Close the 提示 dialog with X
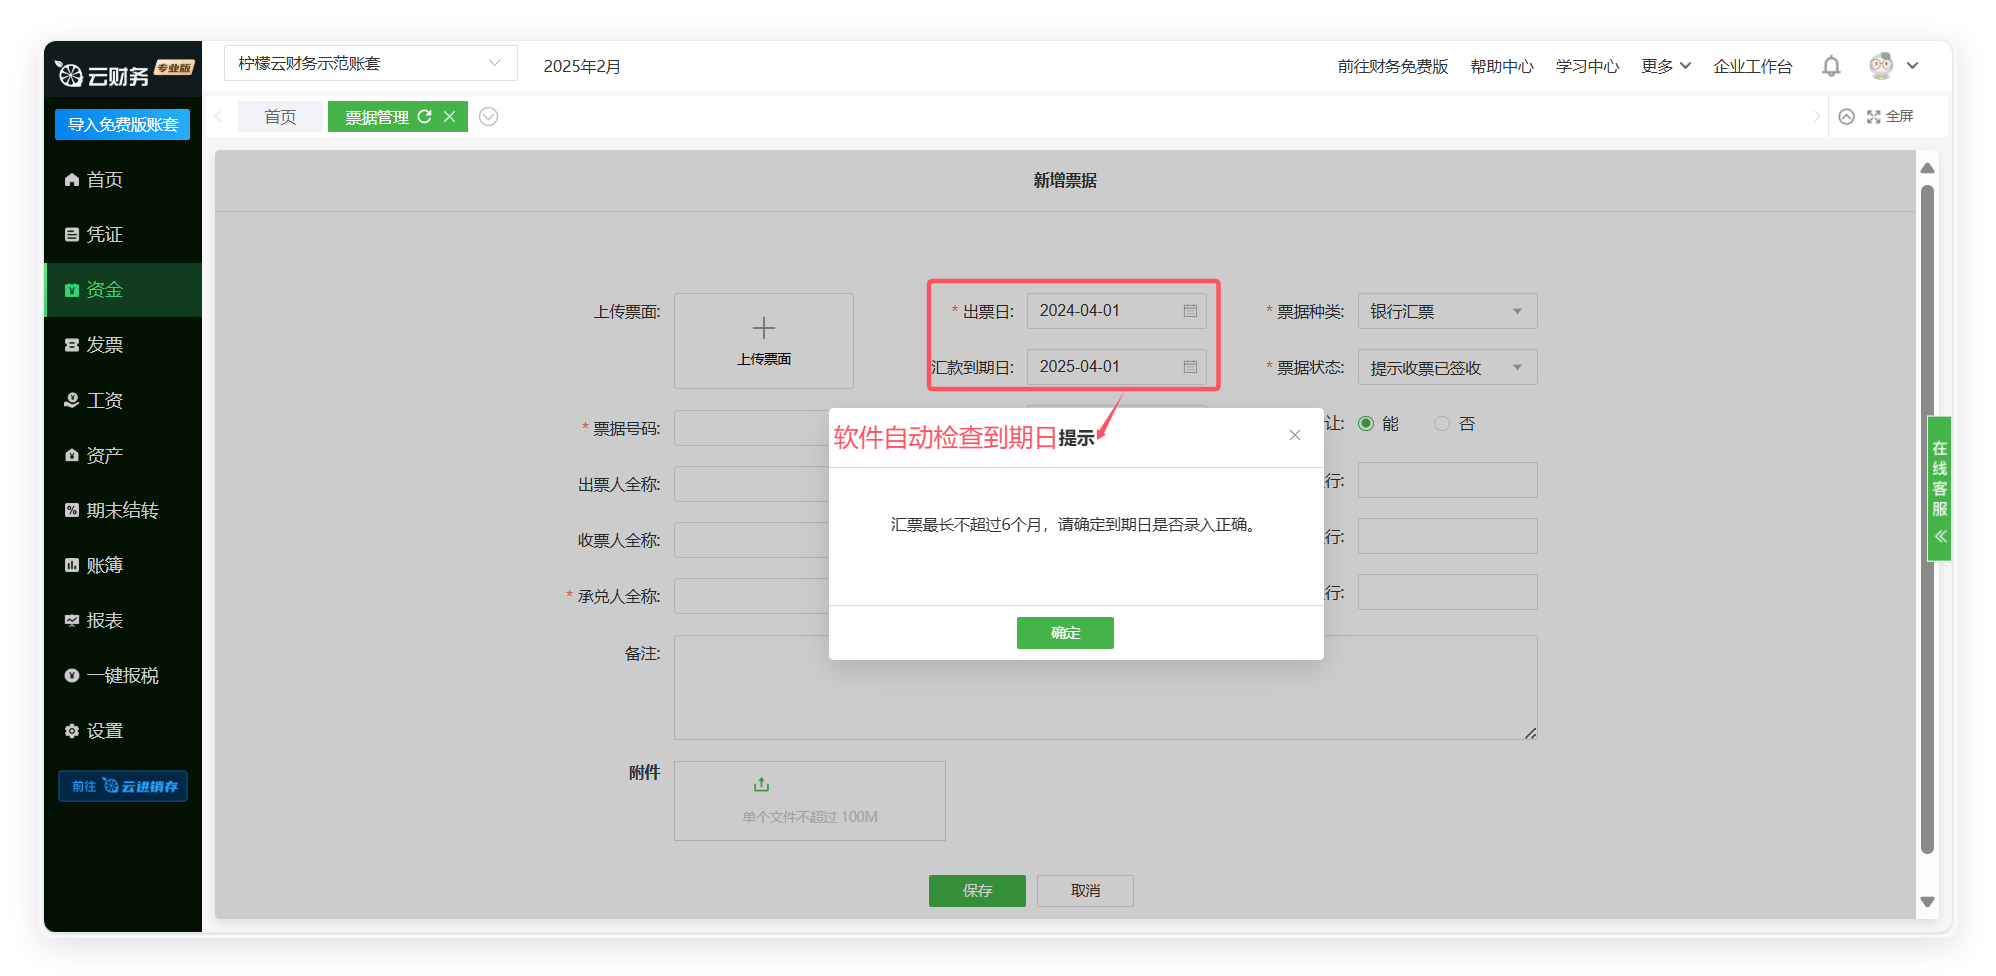The height and width of the screenshot is (976, 1996). click(x=1294, y=435)
